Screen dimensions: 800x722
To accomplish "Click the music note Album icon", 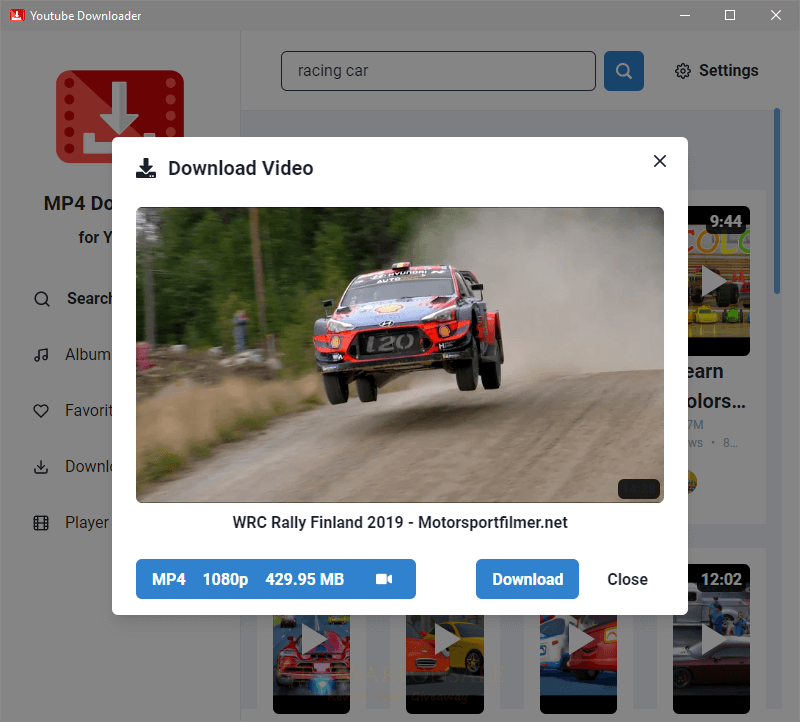I will [x=41, y=355].
